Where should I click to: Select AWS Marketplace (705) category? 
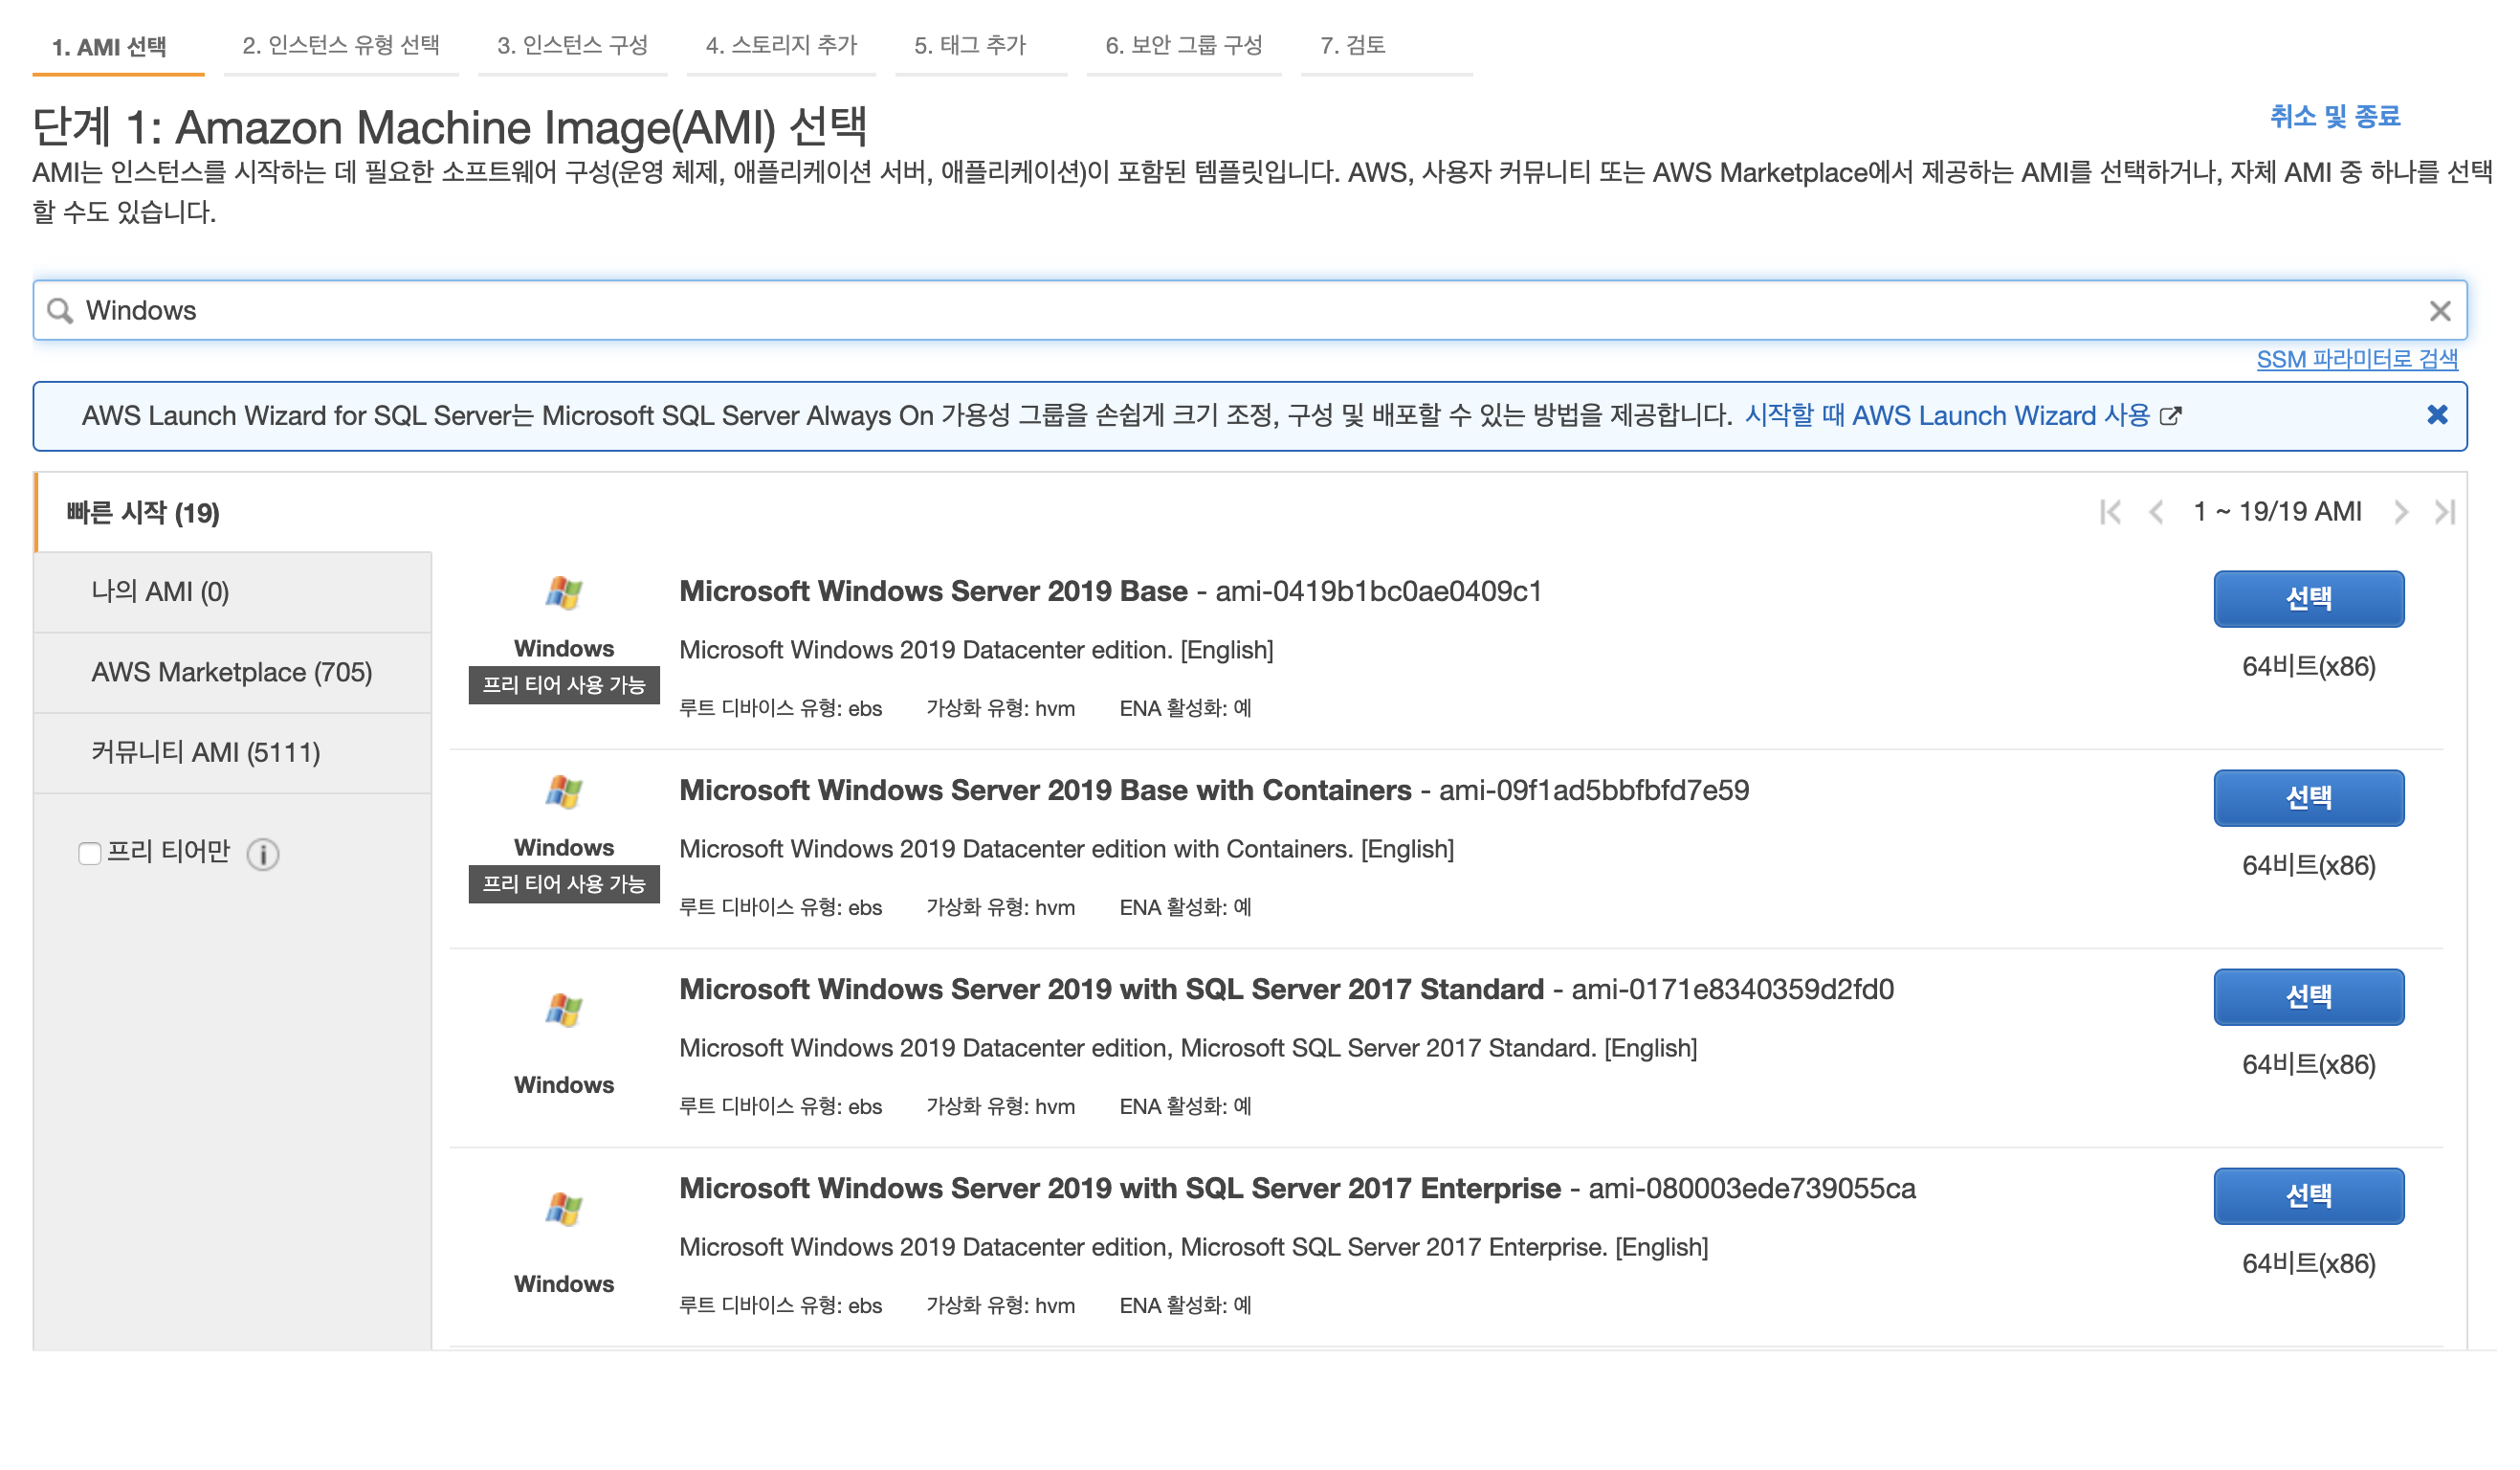point(233,672)
